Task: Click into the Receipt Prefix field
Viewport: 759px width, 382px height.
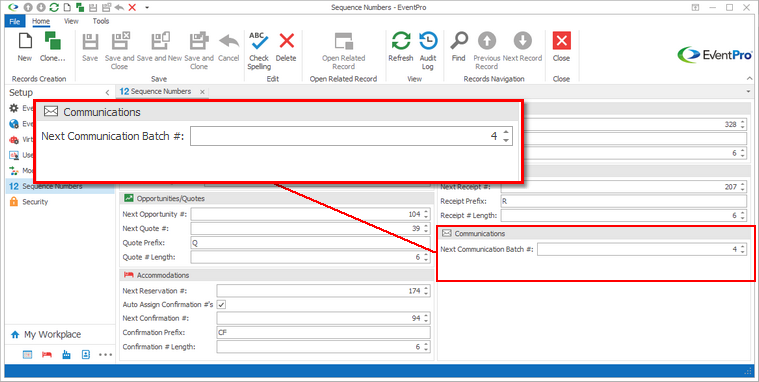Action: (x=623, y=201)
